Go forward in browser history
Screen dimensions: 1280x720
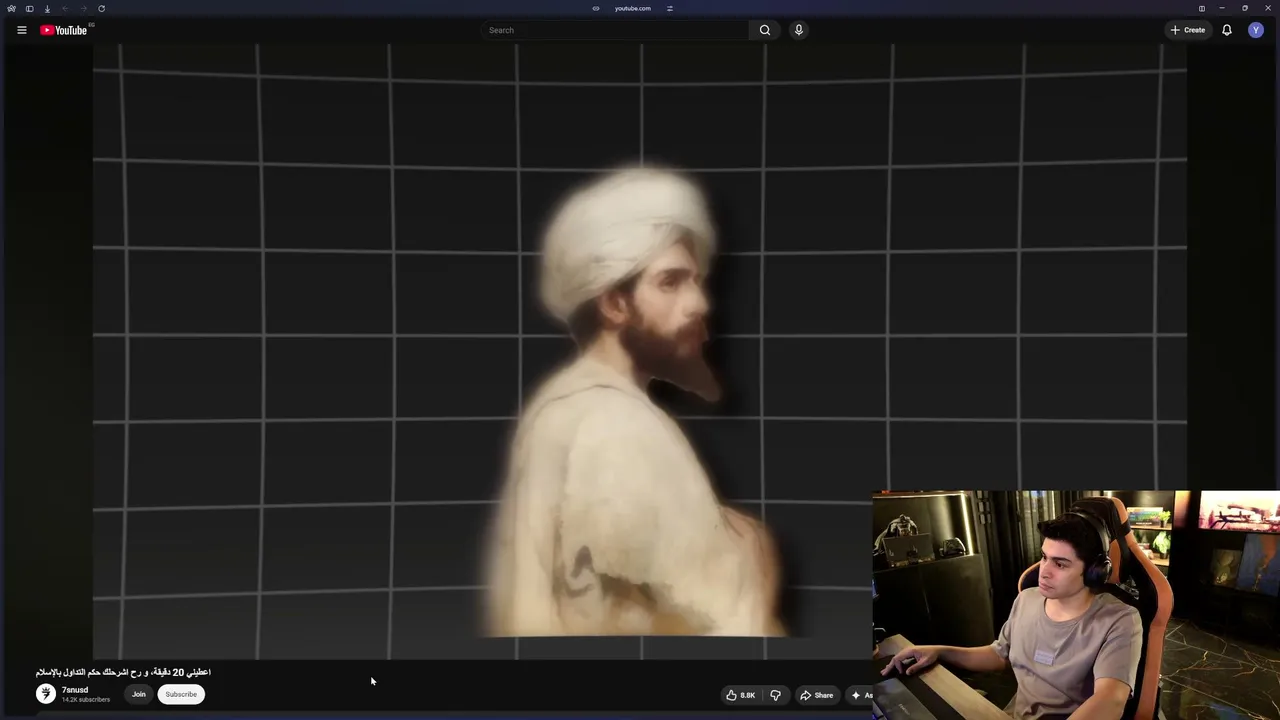click(x=83, y=8)
